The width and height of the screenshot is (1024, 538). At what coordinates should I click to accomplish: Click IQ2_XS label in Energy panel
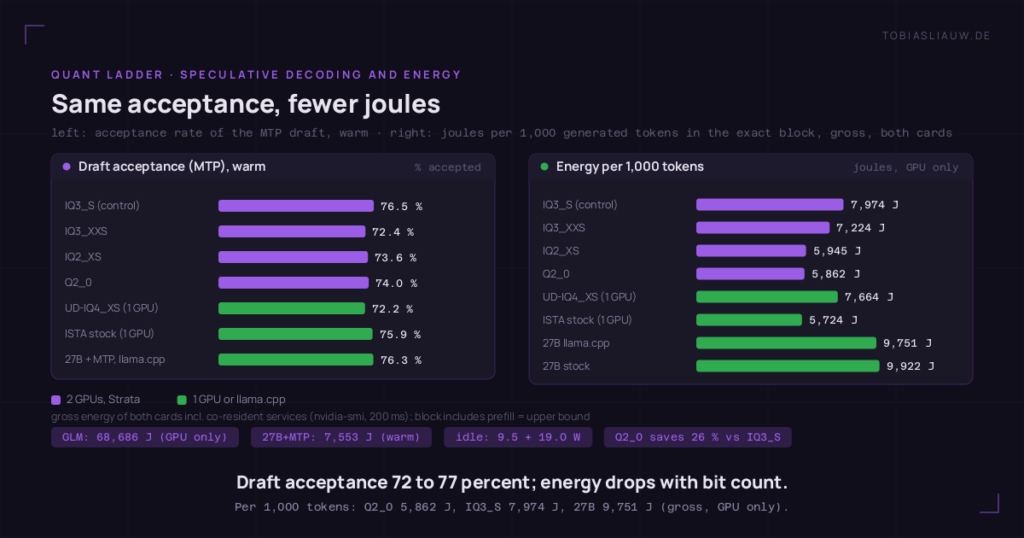click(560, 251)
